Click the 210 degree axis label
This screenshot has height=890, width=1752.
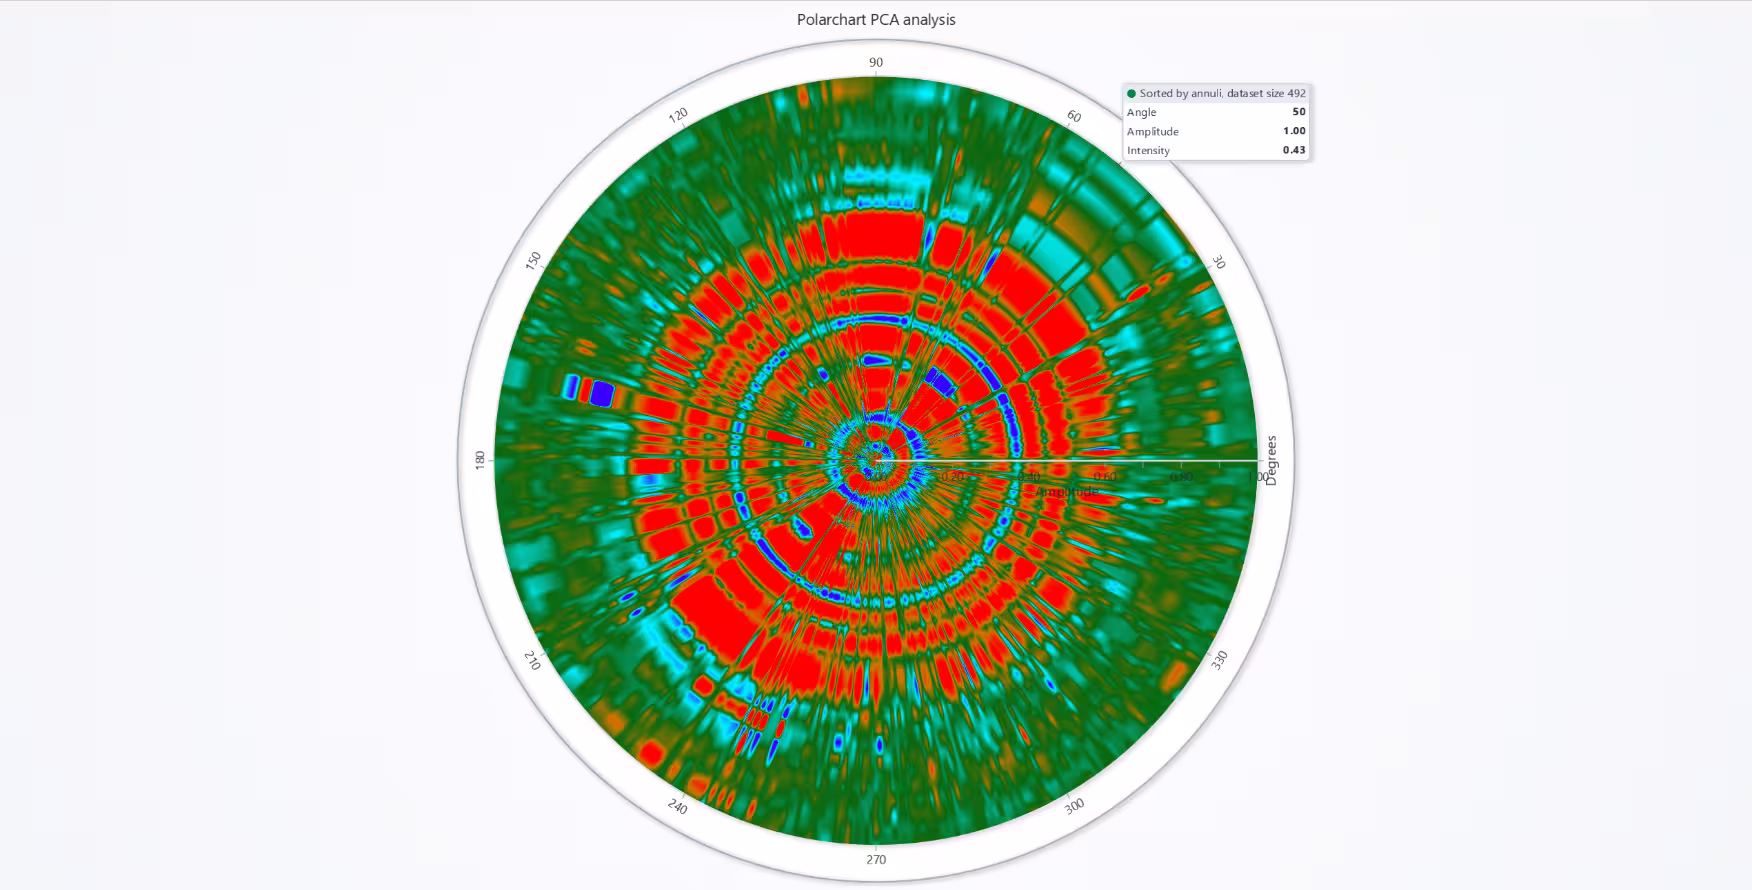pos(532,660)
